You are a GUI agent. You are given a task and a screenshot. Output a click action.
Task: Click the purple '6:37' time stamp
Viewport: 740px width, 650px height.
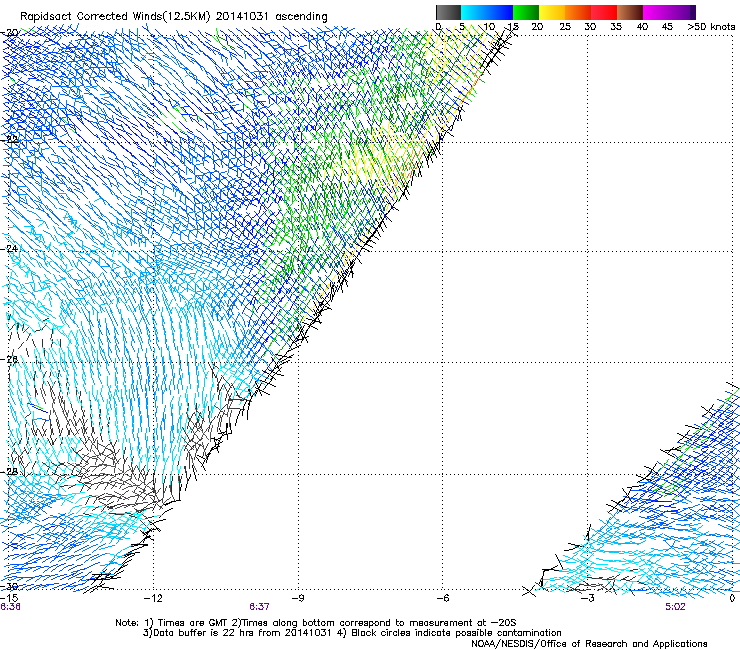tap(260, 607)
